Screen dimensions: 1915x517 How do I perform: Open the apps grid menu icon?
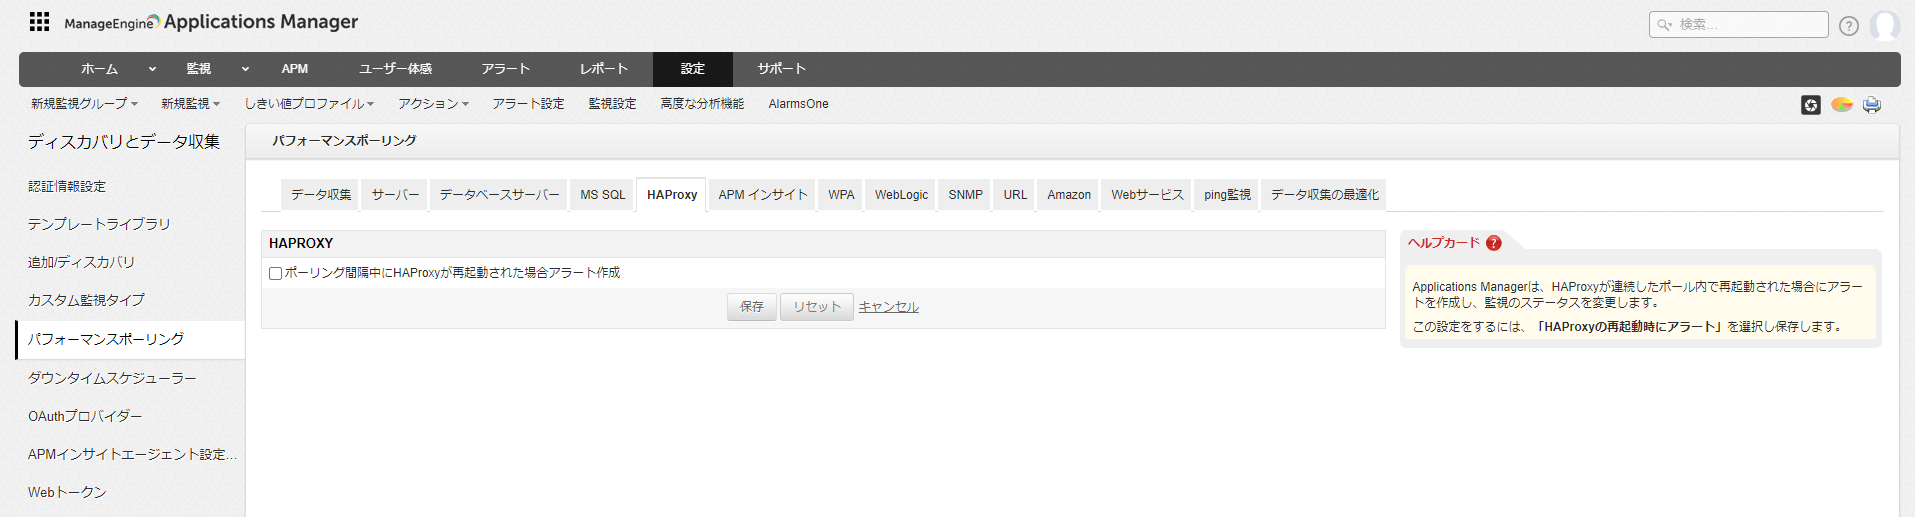[x=39, y=22]
